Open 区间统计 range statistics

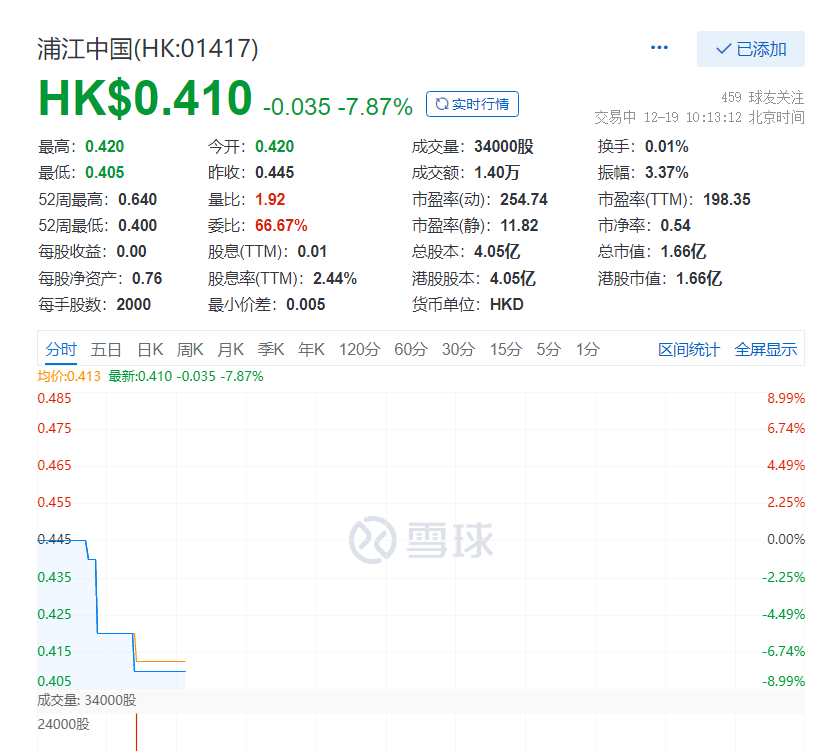688,349
